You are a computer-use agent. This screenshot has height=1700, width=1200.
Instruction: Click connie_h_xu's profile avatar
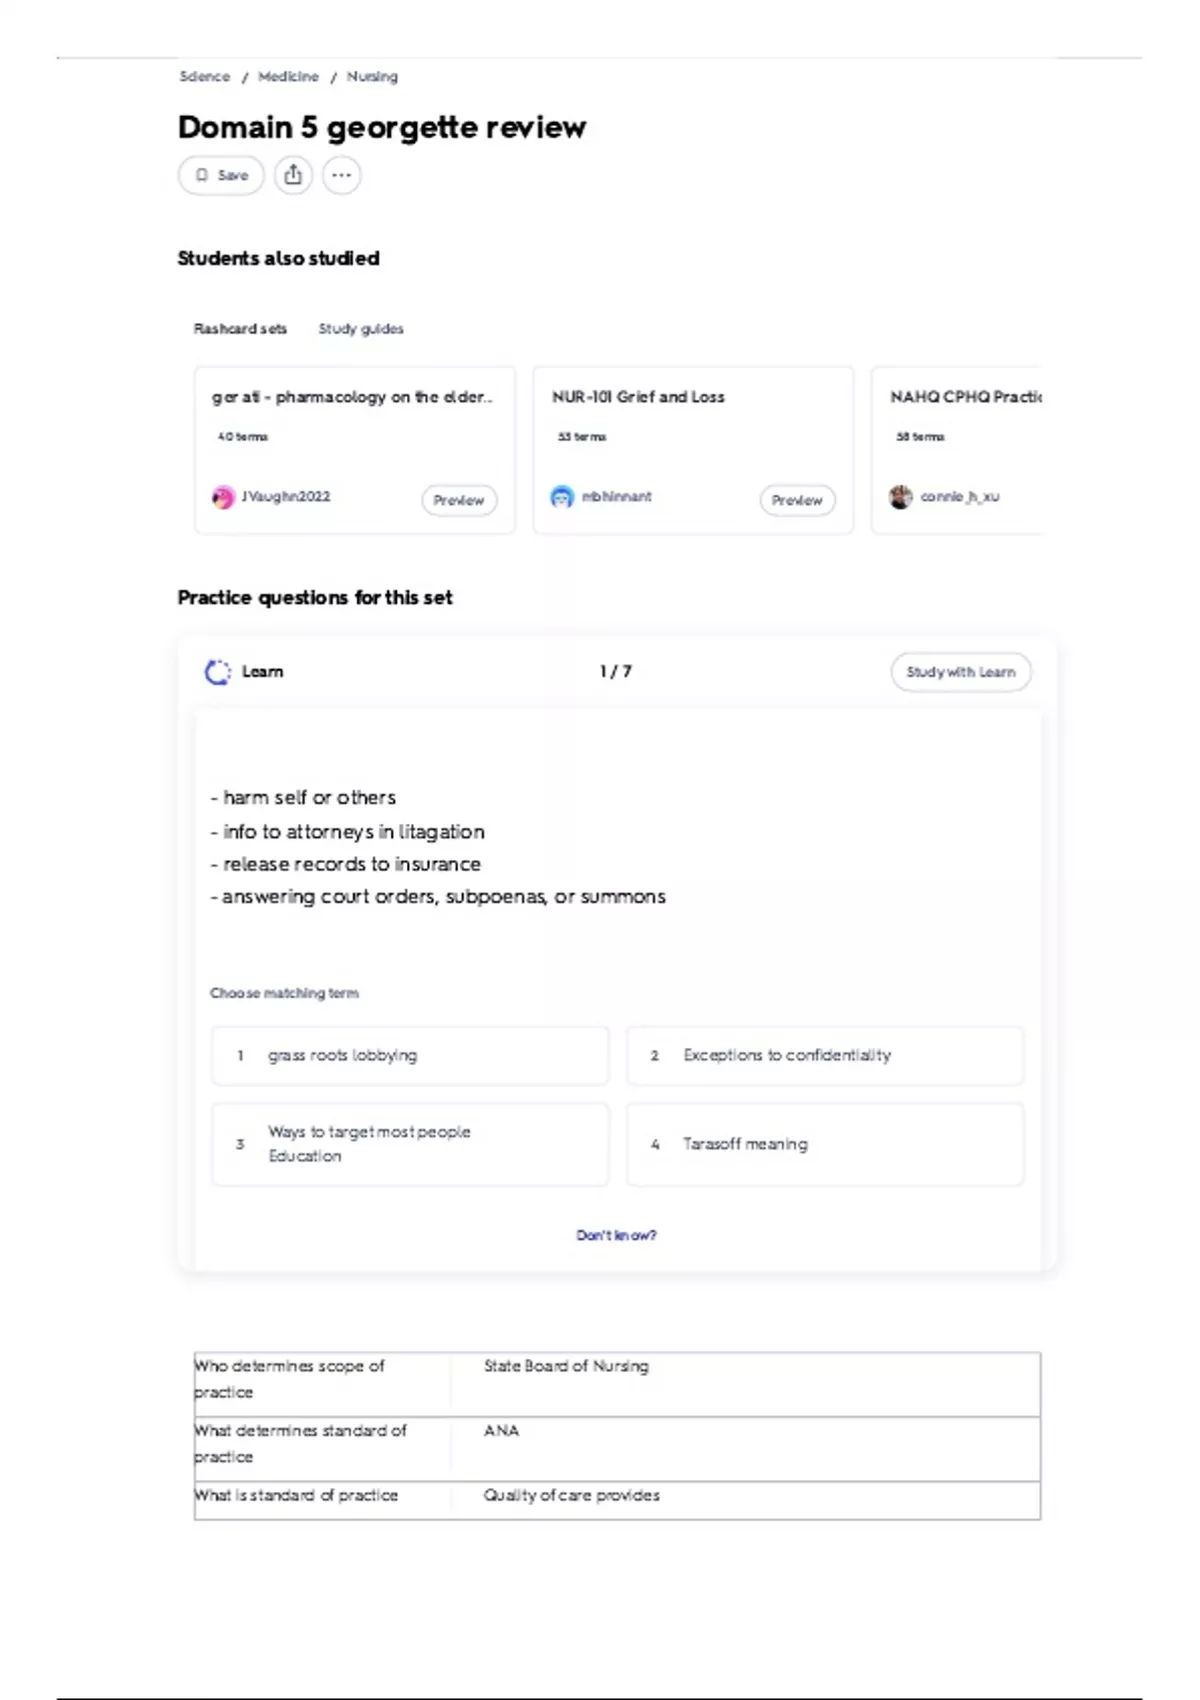point(901,497)
